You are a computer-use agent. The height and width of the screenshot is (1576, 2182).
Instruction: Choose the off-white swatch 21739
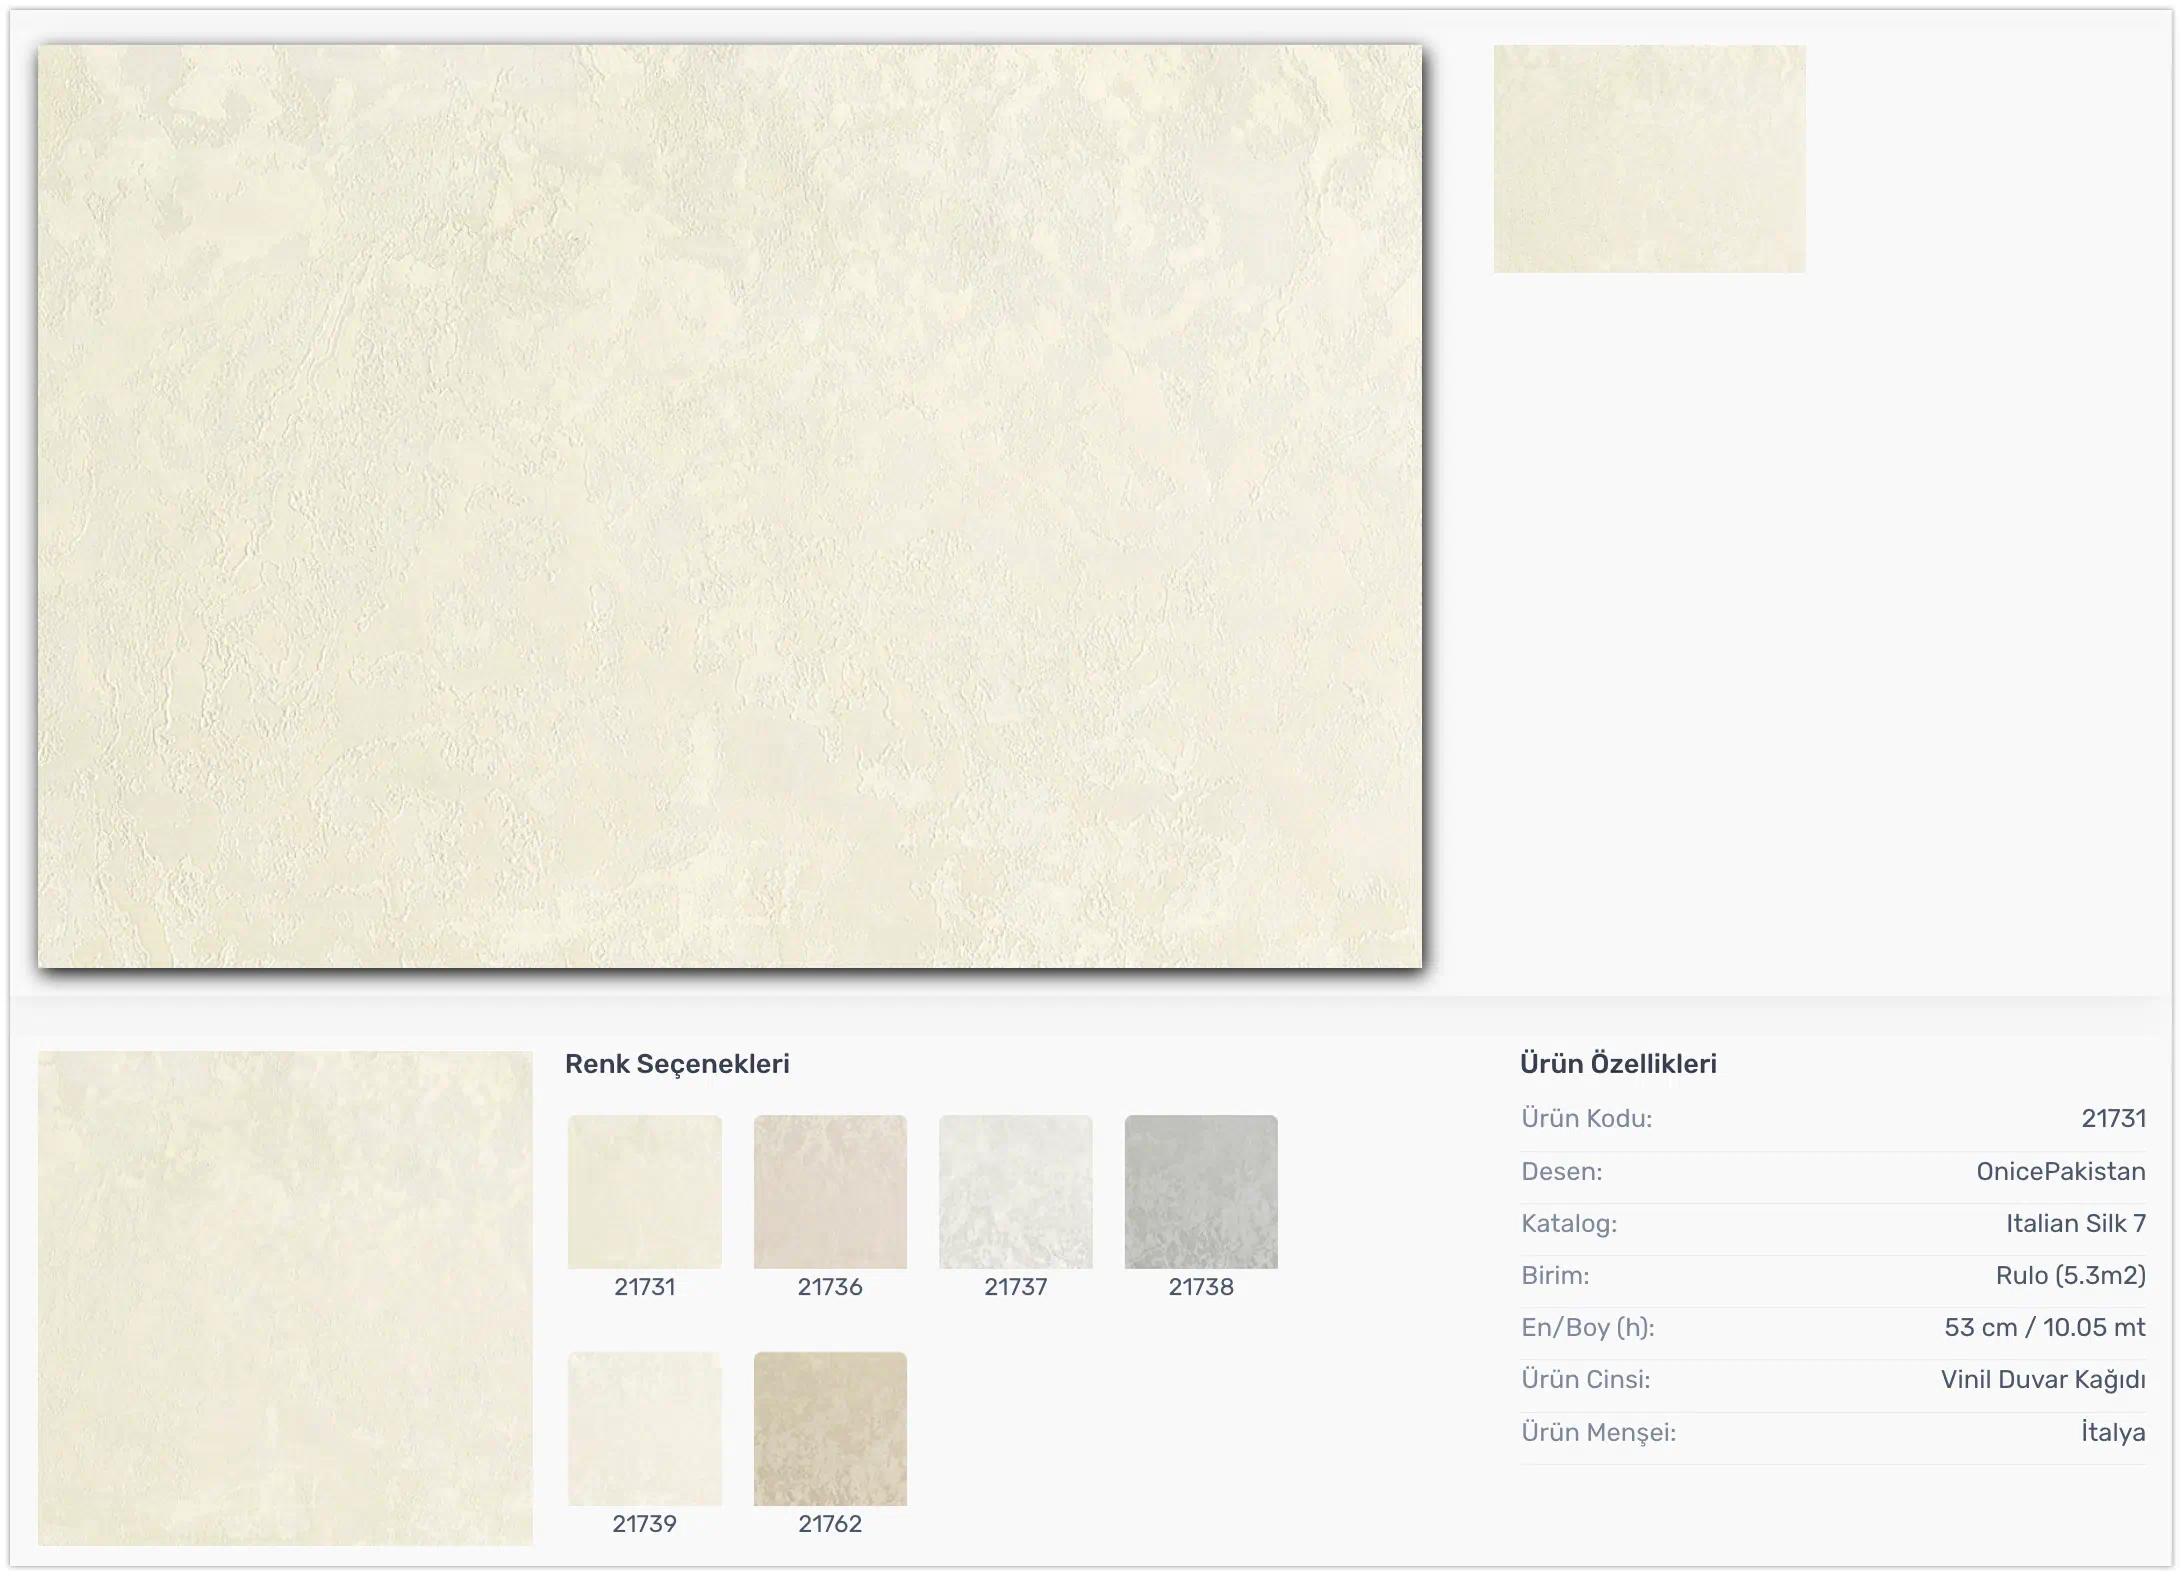(645, 1428)
